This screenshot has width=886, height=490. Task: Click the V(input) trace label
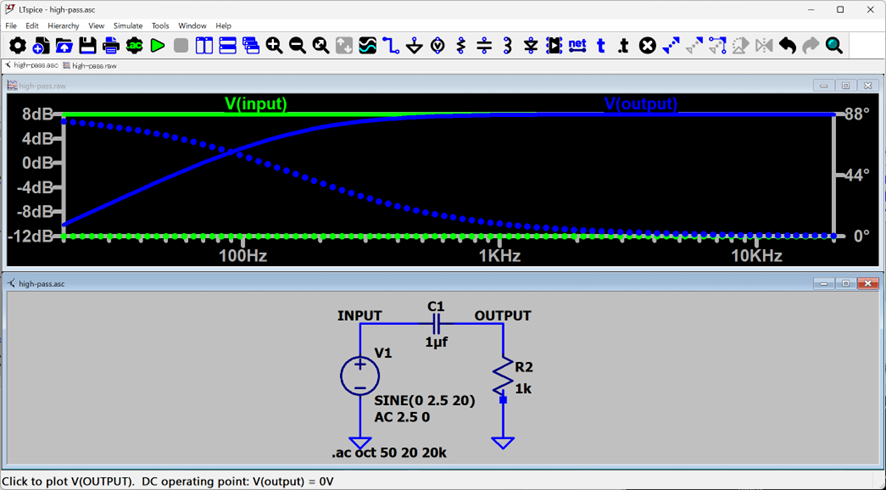coord(256,104)
